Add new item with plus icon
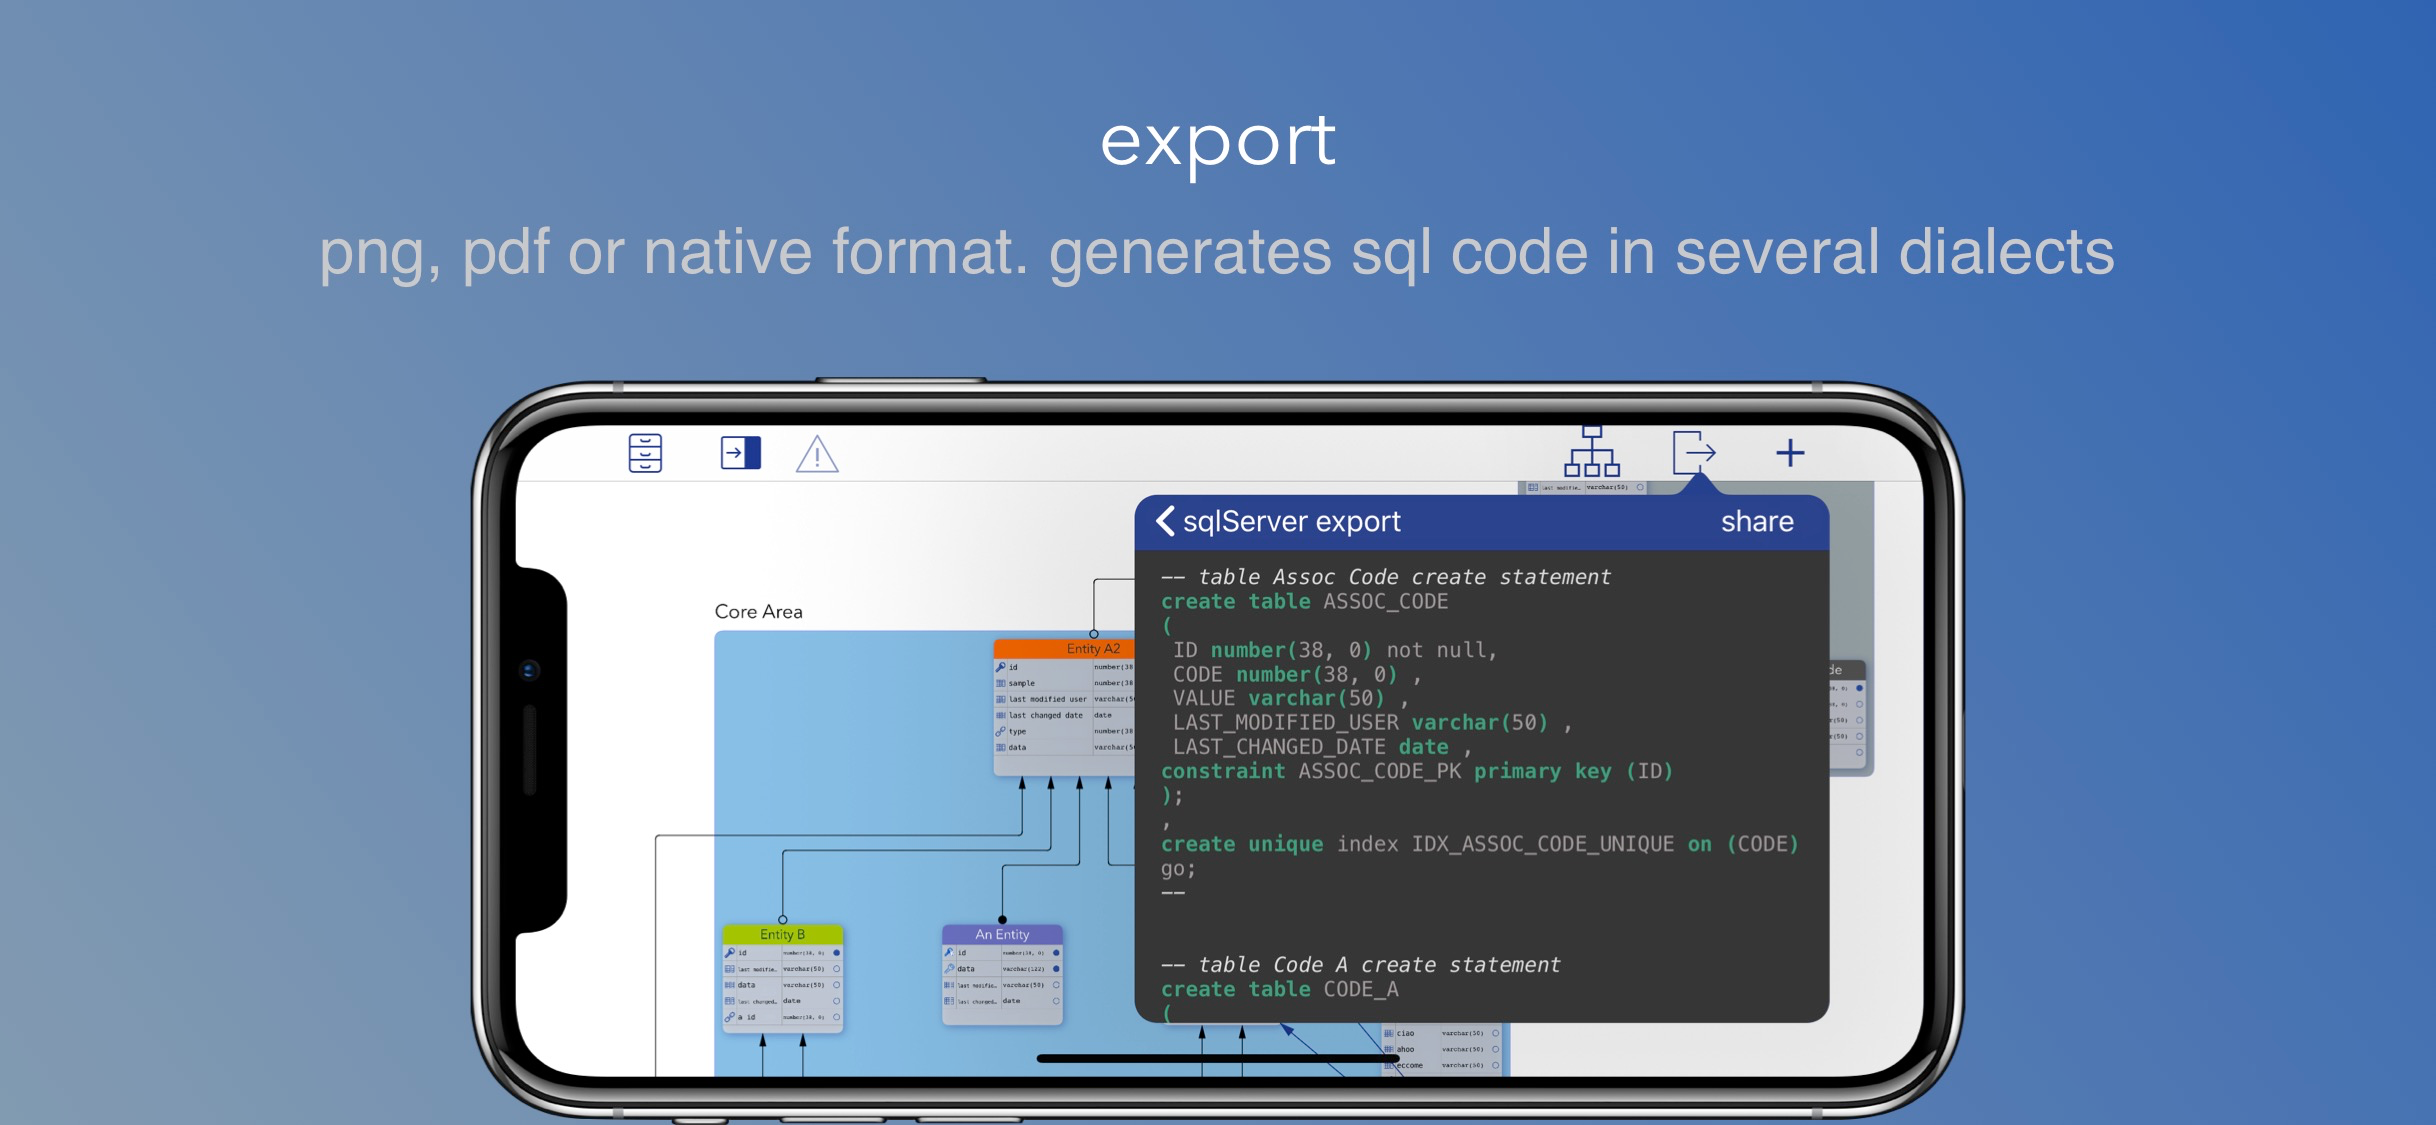The width and height of the screenshot is (2436, 1125). (1790, 453)
